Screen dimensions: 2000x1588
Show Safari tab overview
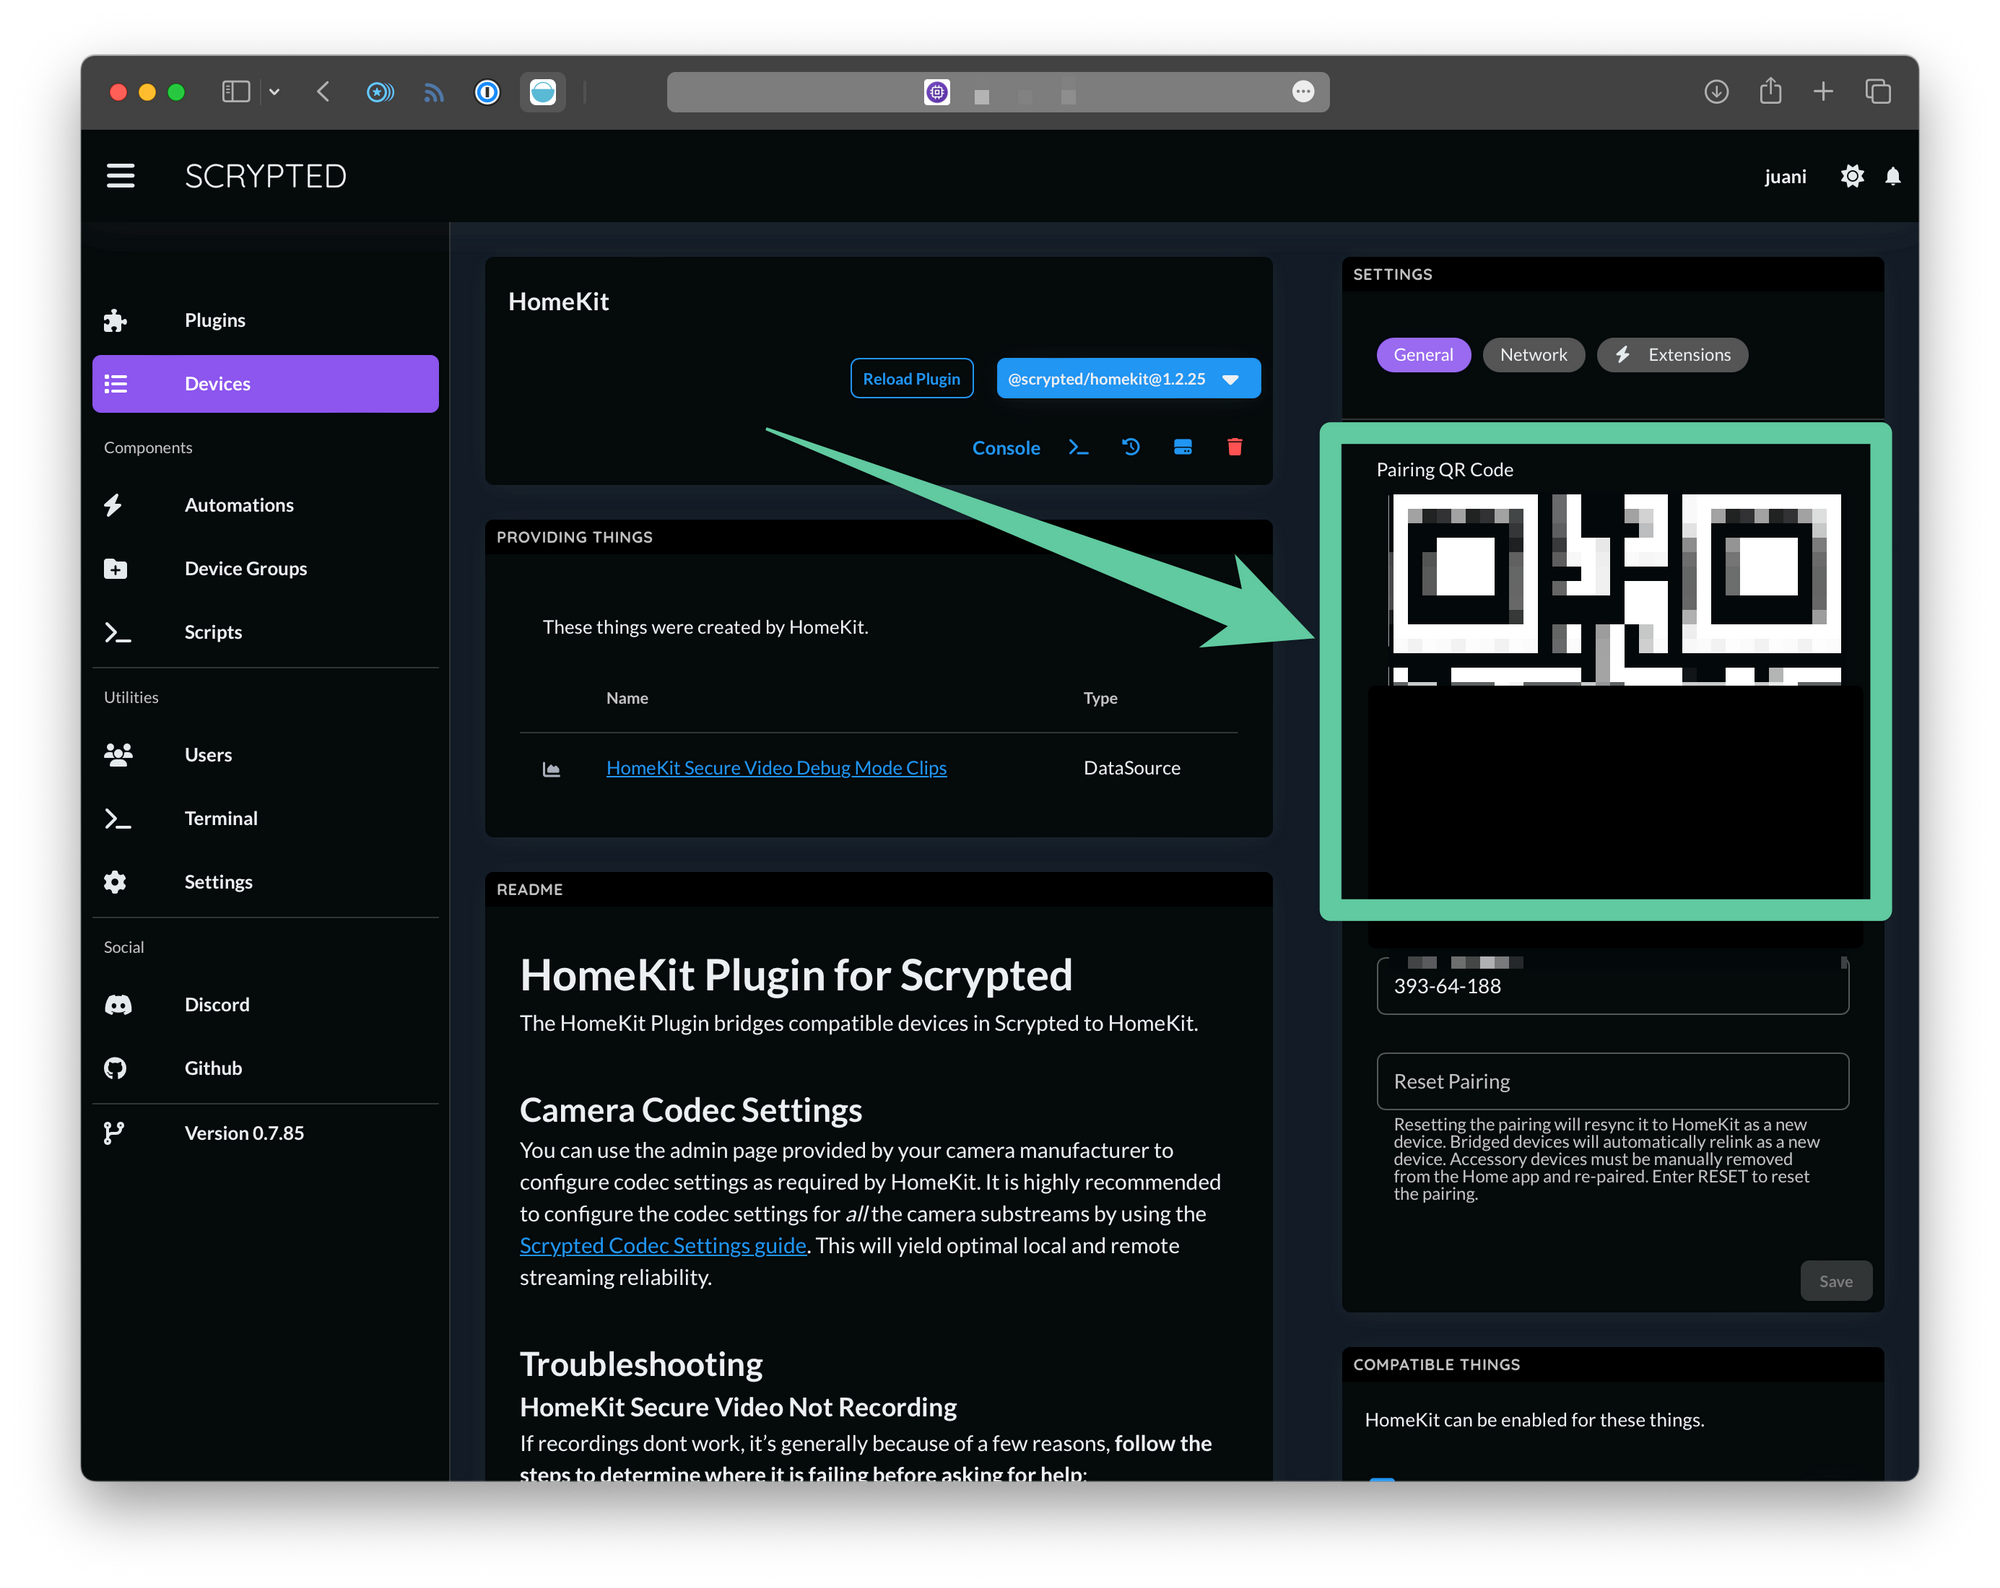click(1878, 92)
